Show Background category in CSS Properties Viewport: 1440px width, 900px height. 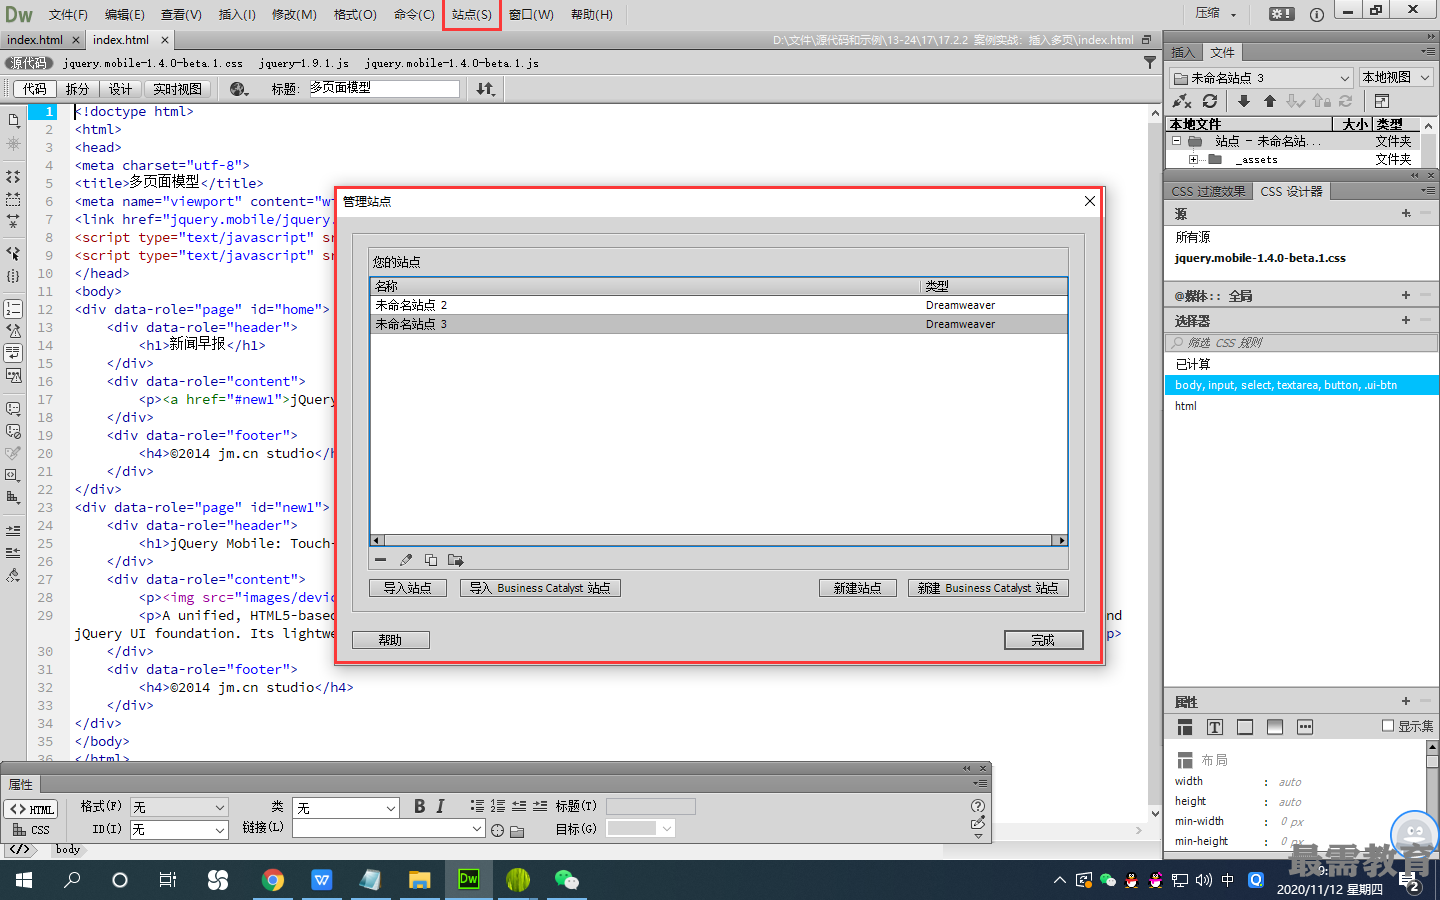(1275, 727)
